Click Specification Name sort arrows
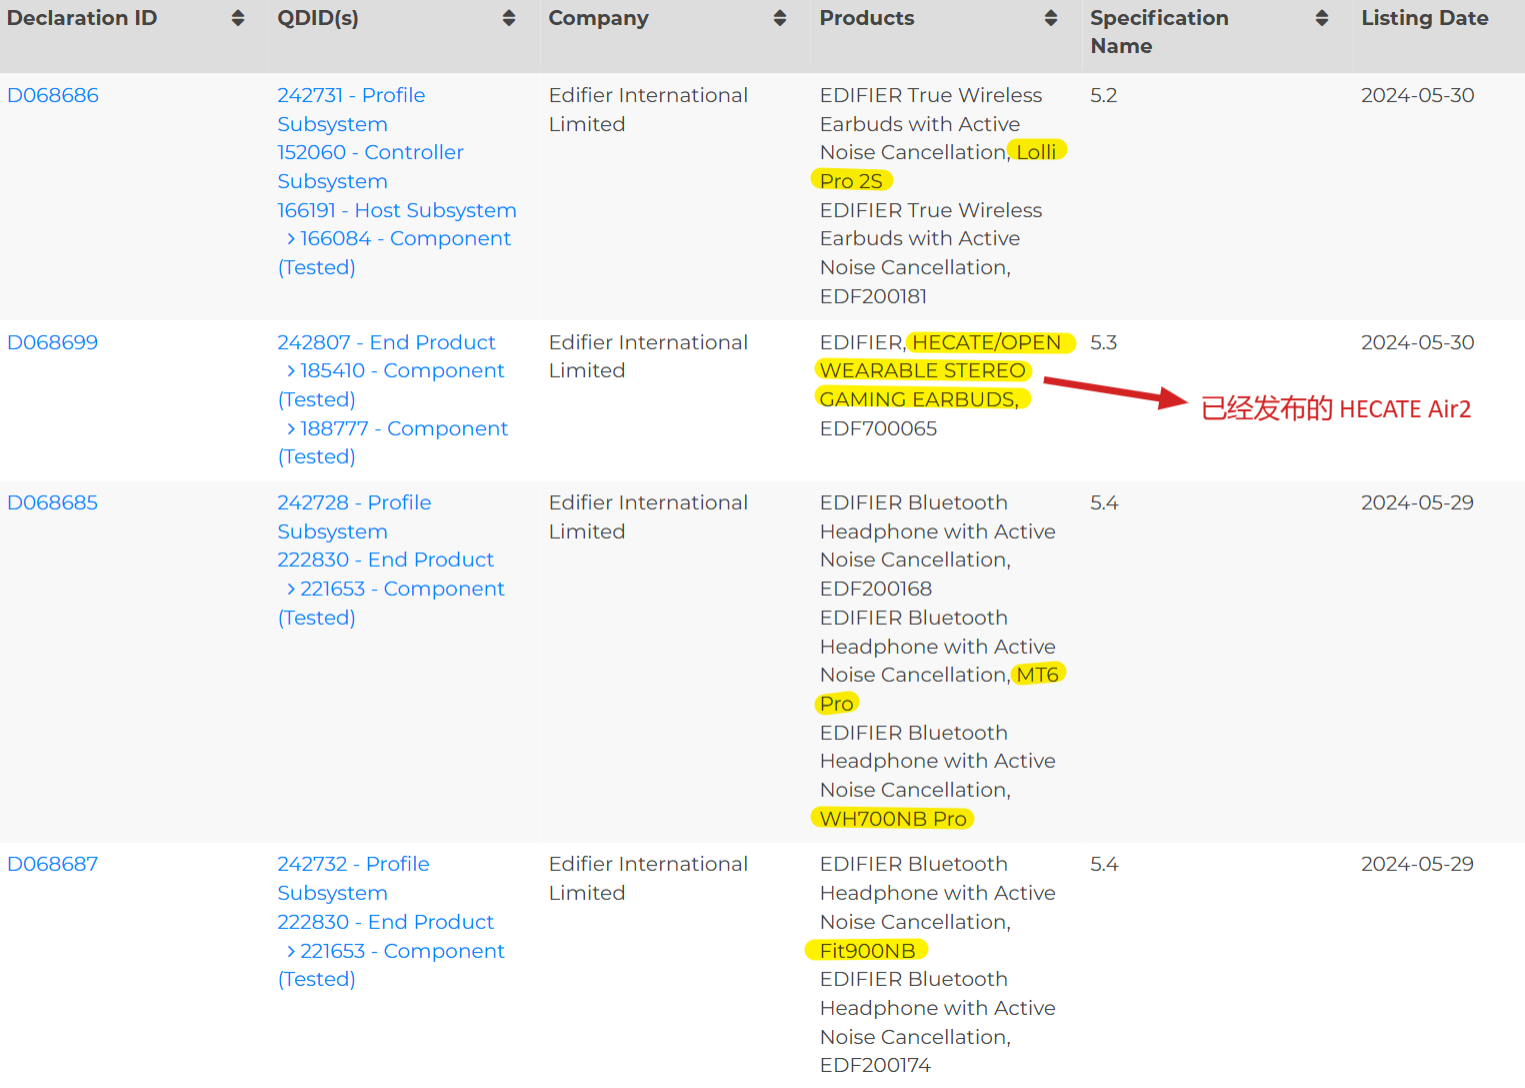Viewport: 1525px width, 1088px height. tap(1321, 18)
